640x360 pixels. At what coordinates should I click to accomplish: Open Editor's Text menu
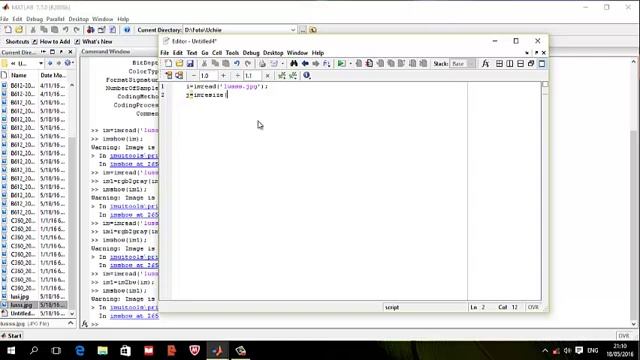[x=192, y=53]
